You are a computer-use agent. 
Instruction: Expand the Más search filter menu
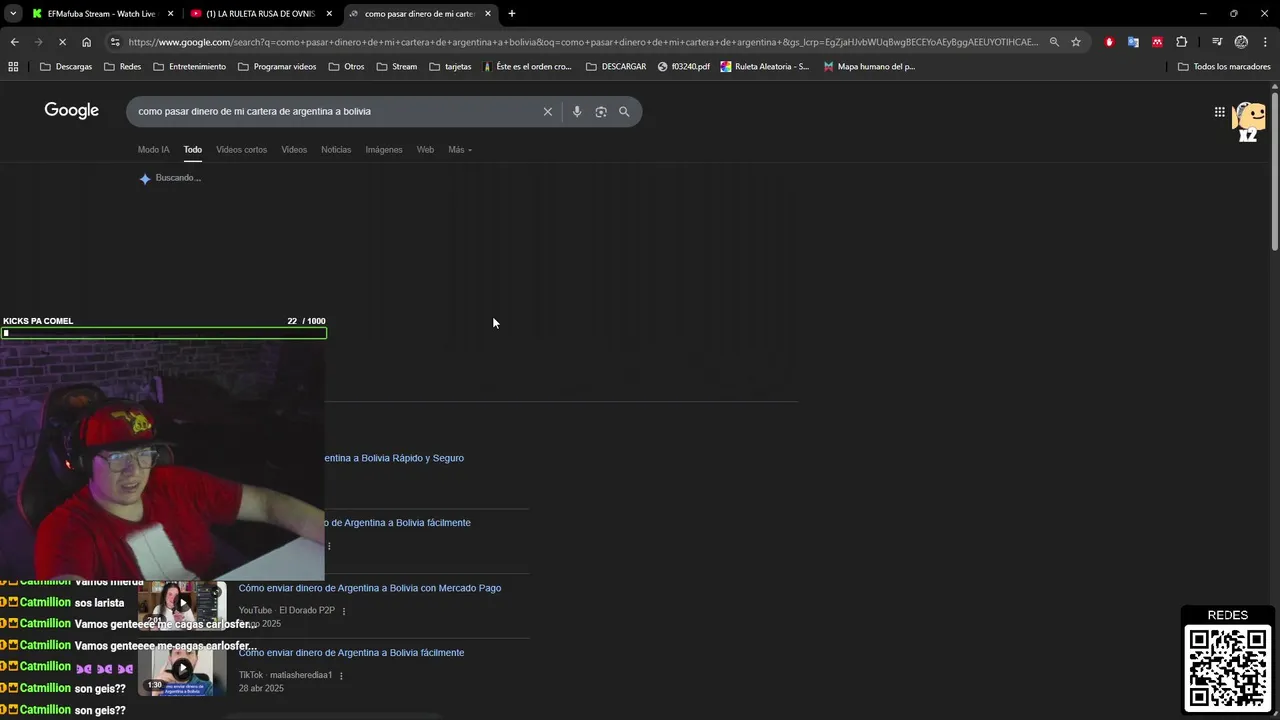[x=460, y=150]
